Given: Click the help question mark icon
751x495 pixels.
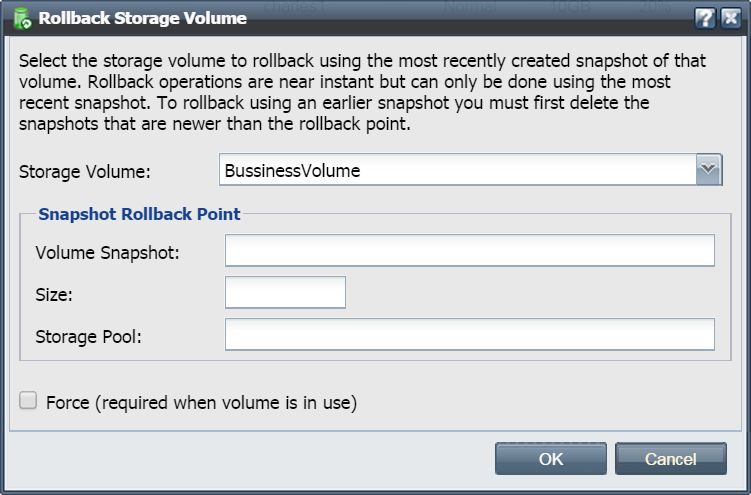Looking at the screenshot, I should [705, 19].
